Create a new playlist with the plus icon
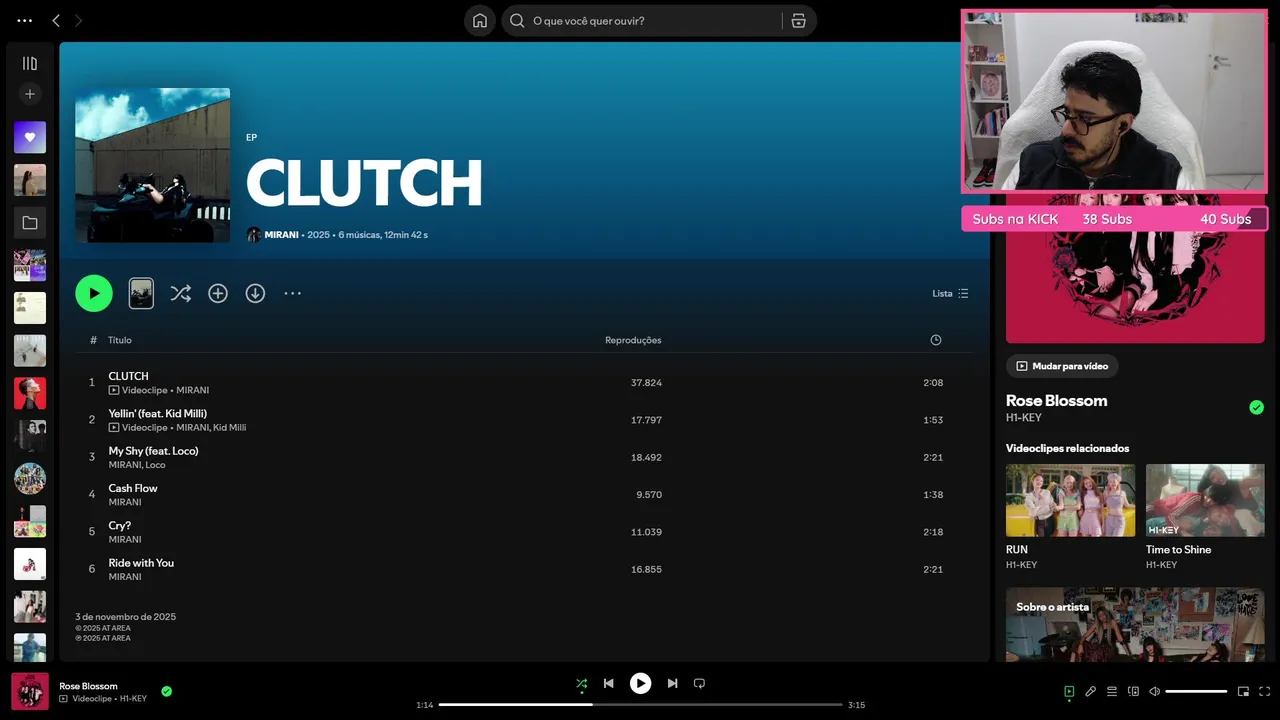This screenshot has height=720, width=1280. coord(30,94)
